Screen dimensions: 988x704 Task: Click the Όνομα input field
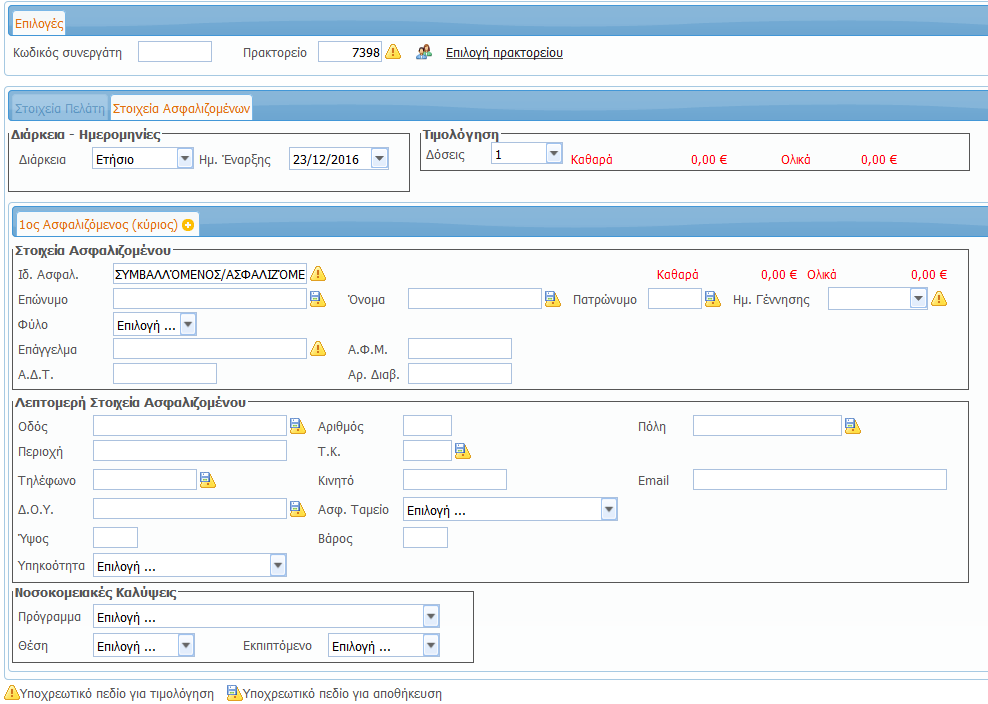[474, 299]
